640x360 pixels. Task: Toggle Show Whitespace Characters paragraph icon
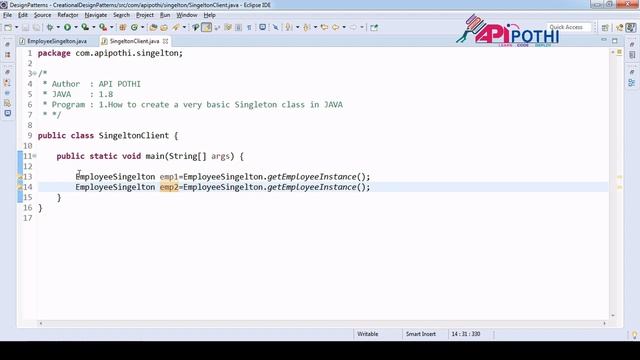click(249, 27)
